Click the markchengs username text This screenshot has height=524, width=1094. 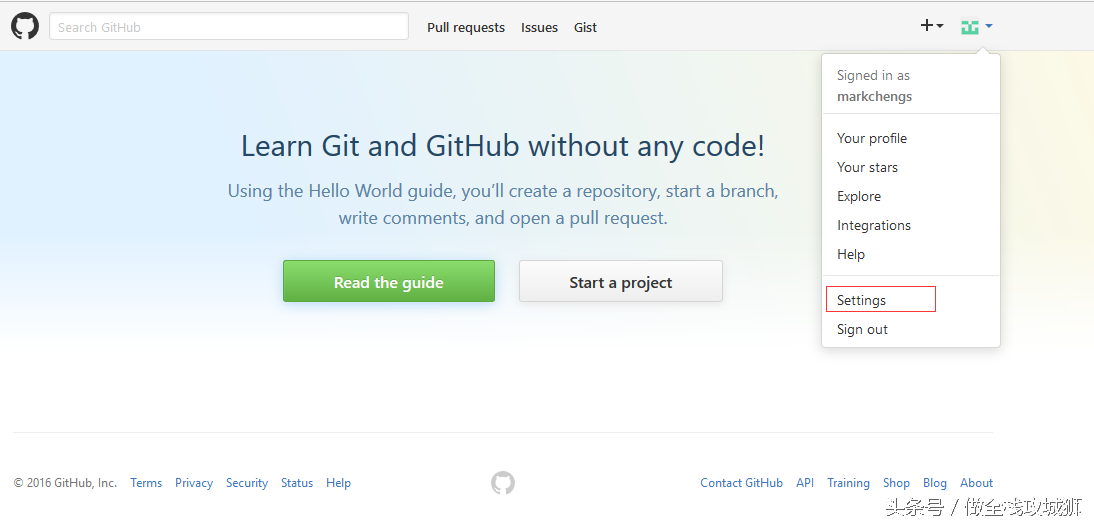[x=874, y=96]
